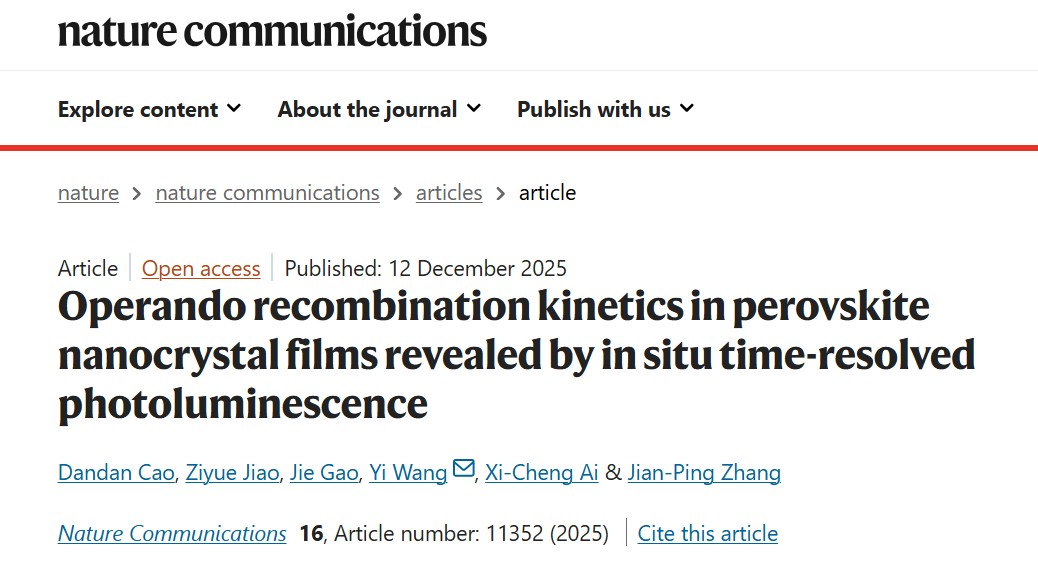This screenshot has height=561, width=1038.
Task: Click the nature communications logo
Action: click(x=272, y=31)
